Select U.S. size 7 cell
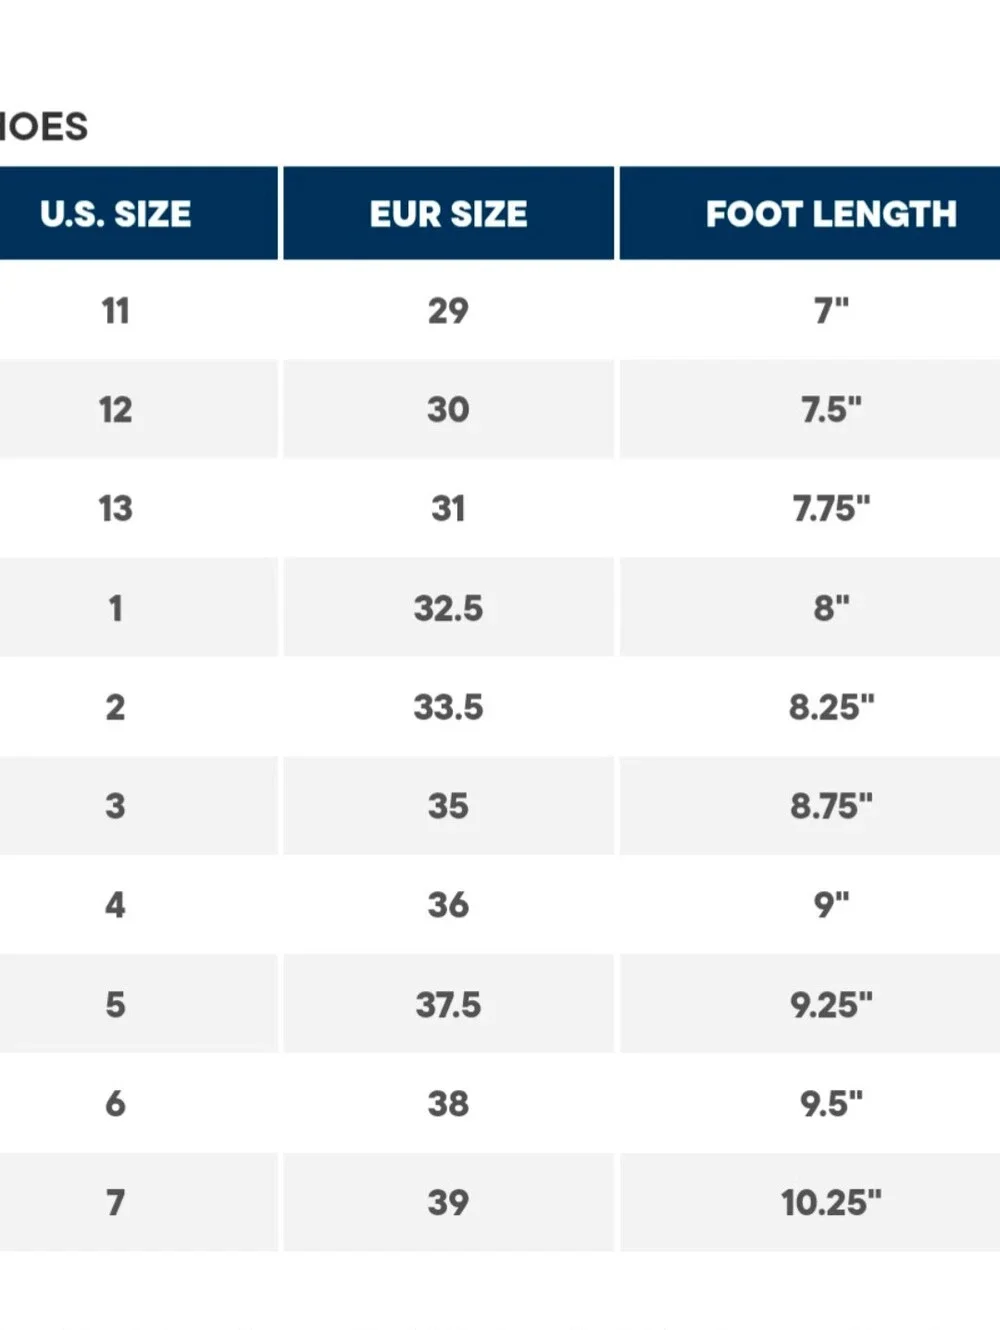The image size is (1000, 1330). 138,1201
